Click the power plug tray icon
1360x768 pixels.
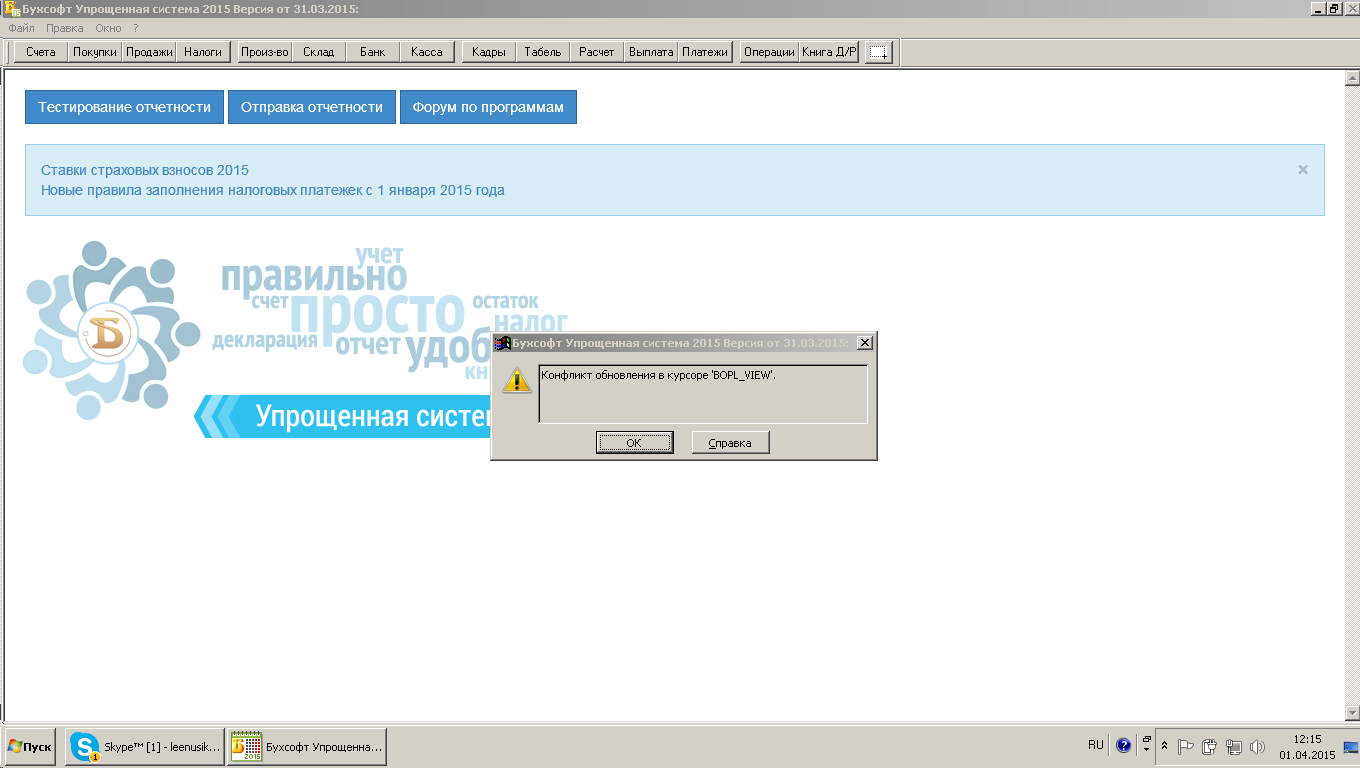(1210, 746)
